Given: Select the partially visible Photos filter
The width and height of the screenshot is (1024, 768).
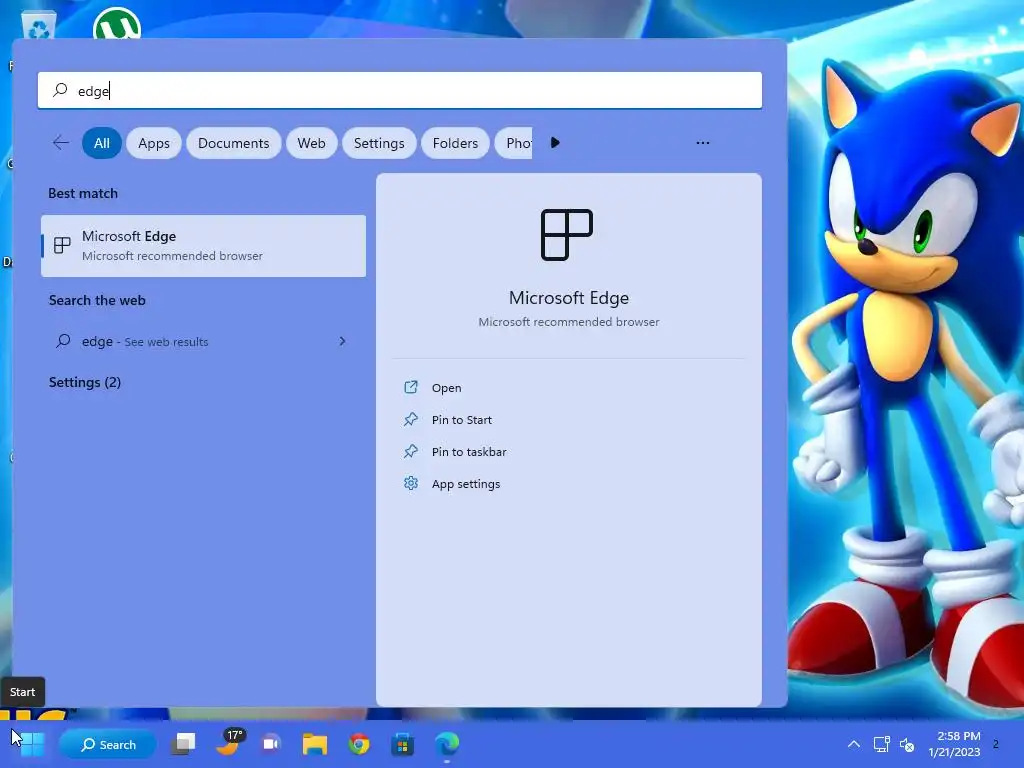Looking at the screenshot, I should tap(514, 143).
